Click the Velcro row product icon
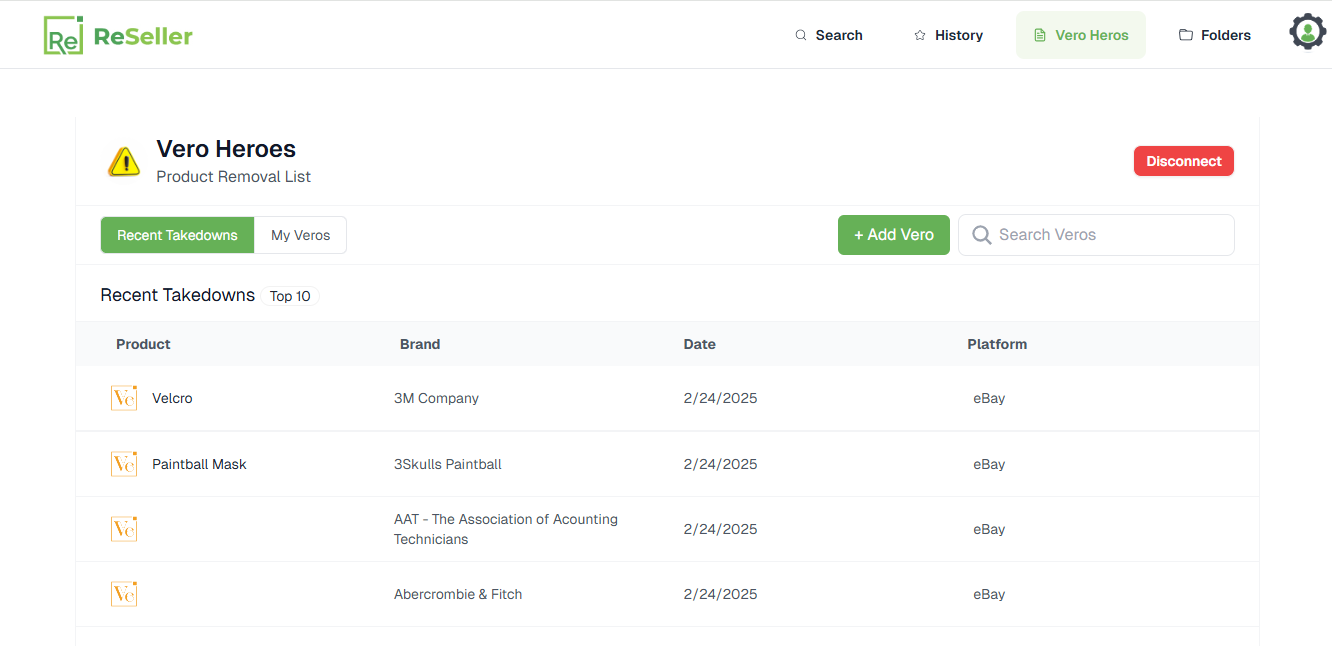The height and width of the screenshot is (646, 1332). 124,398
